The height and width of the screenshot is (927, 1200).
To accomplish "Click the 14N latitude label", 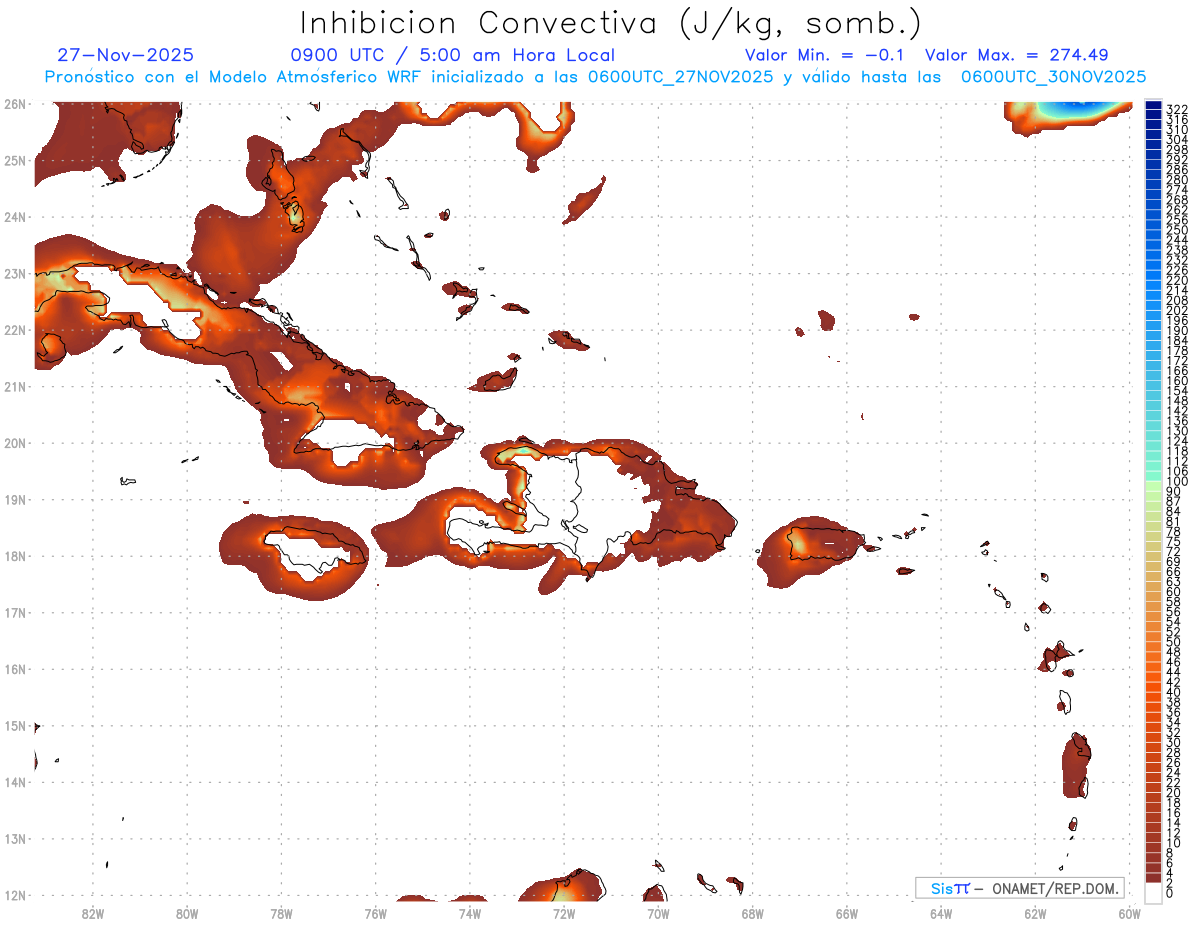I will 14,782.
